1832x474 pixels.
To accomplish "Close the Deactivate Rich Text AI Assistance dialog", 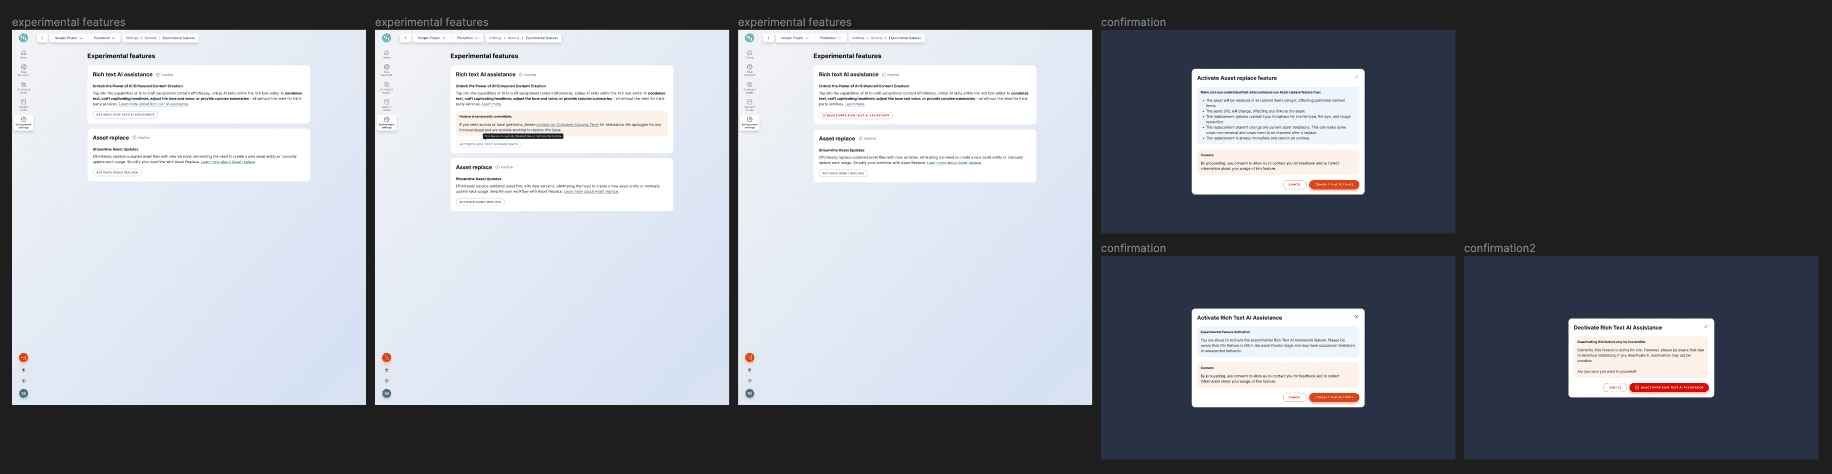I will click(x=1706, y=326).
